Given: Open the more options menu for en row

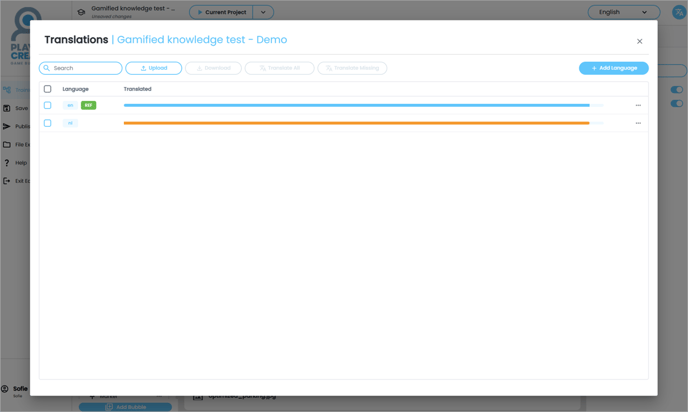Looking at the screenshot, I should click(x=638, y=105).
